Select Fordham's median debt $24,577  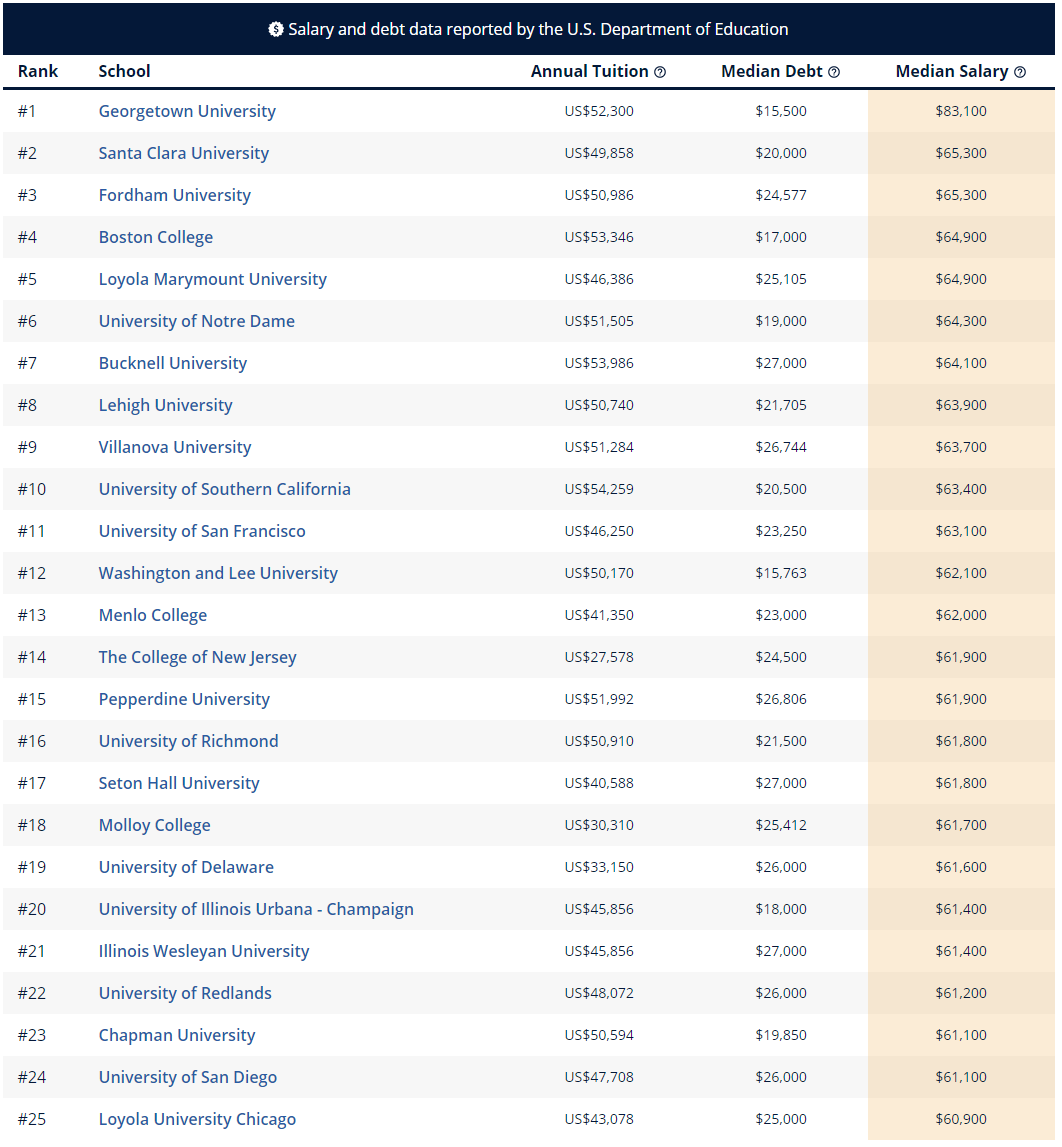tap(781, 195)
